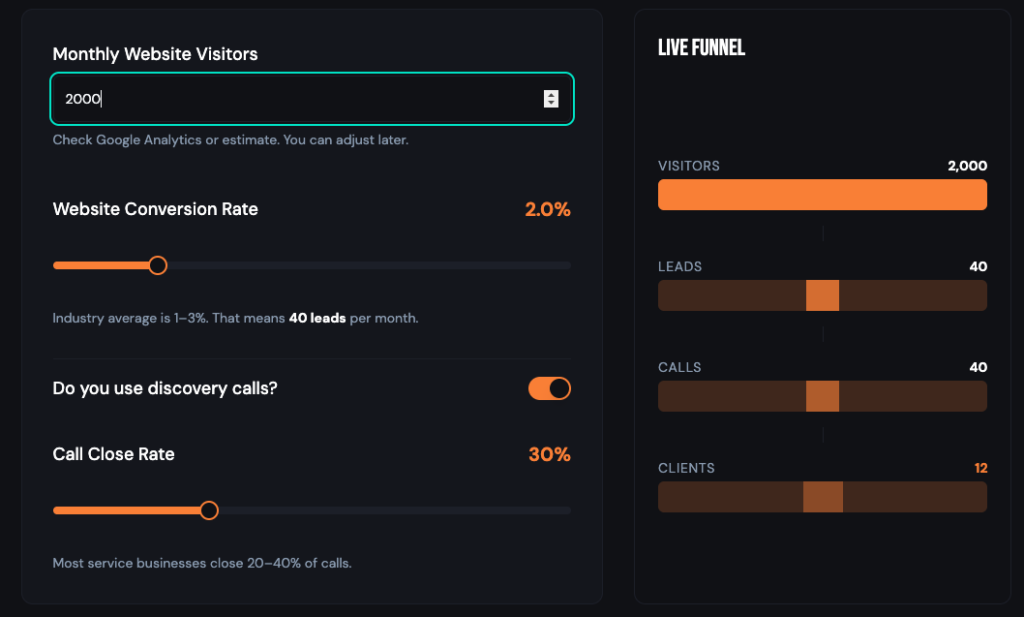This screenshot has height=617, width=1024.
Task: Click the Leads funnel bar
Action: coord(822,295)
